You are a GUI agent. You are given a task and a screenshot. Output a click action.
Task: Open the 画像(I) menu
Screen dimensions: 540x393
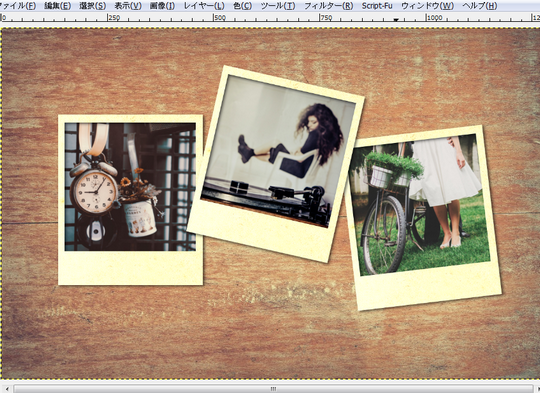click(x=162, y=6)
